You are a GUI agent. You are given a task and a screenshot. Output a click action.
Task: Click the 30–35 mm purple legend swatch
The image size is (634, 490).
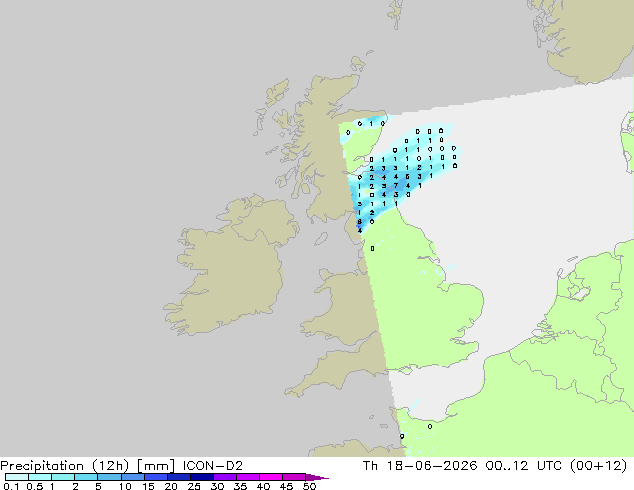pyautogui.click(x=225, y=477)
